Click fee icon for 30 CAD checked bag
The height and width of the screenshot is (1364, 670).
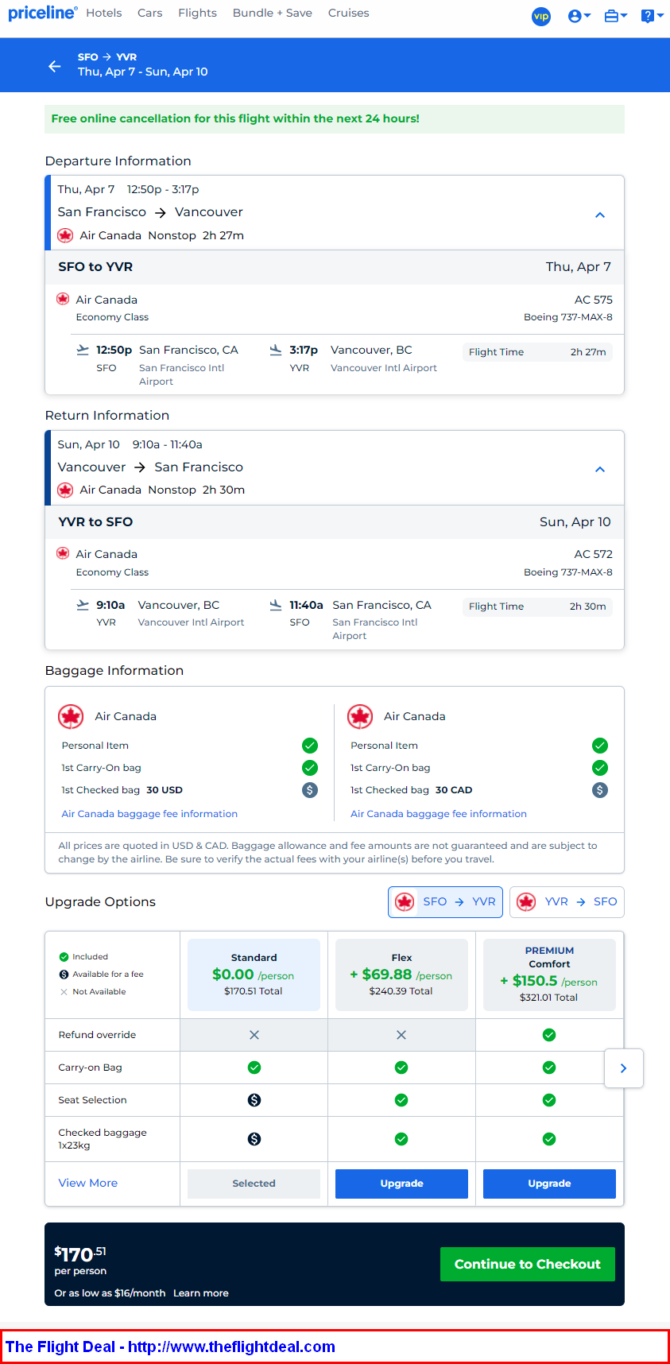[x=600, y=790]
